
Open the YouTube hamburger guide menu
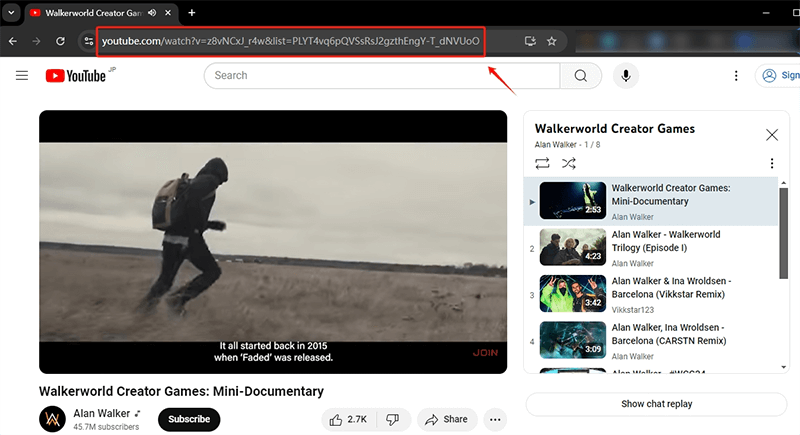click(22, 76)
